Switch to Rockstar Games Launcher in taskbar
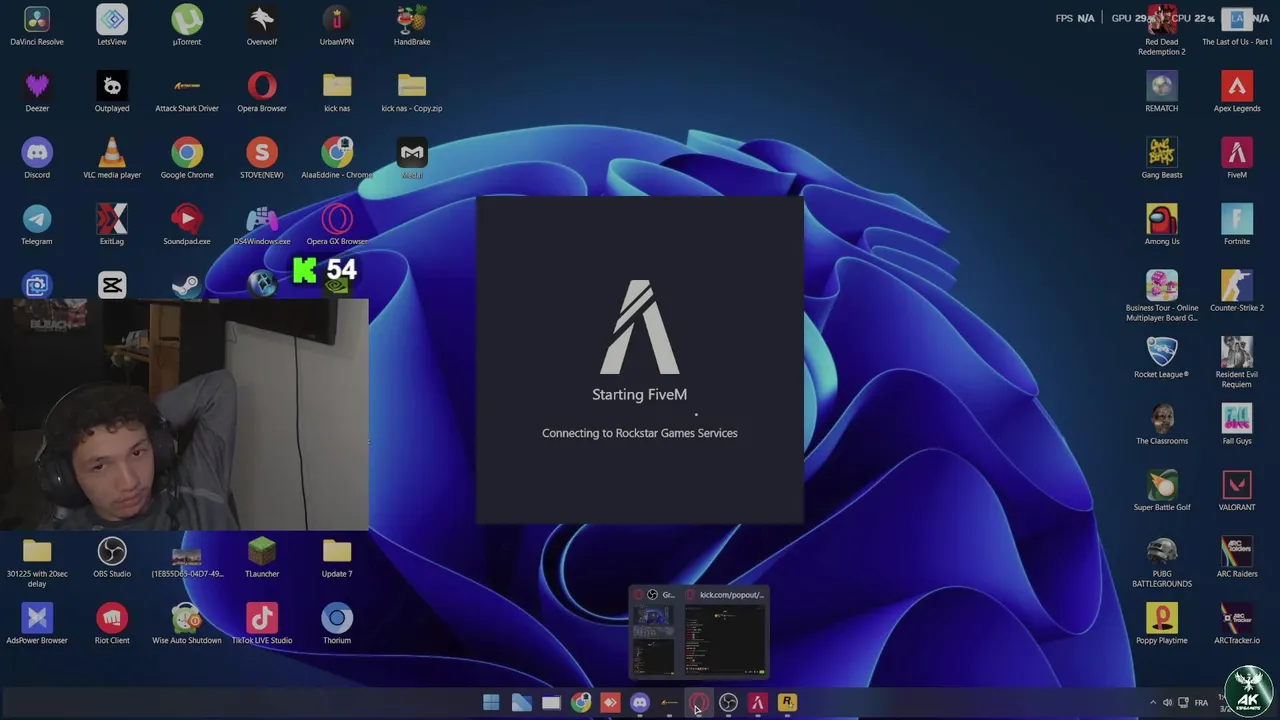1280x720 pixels. [x=787, y=703]
